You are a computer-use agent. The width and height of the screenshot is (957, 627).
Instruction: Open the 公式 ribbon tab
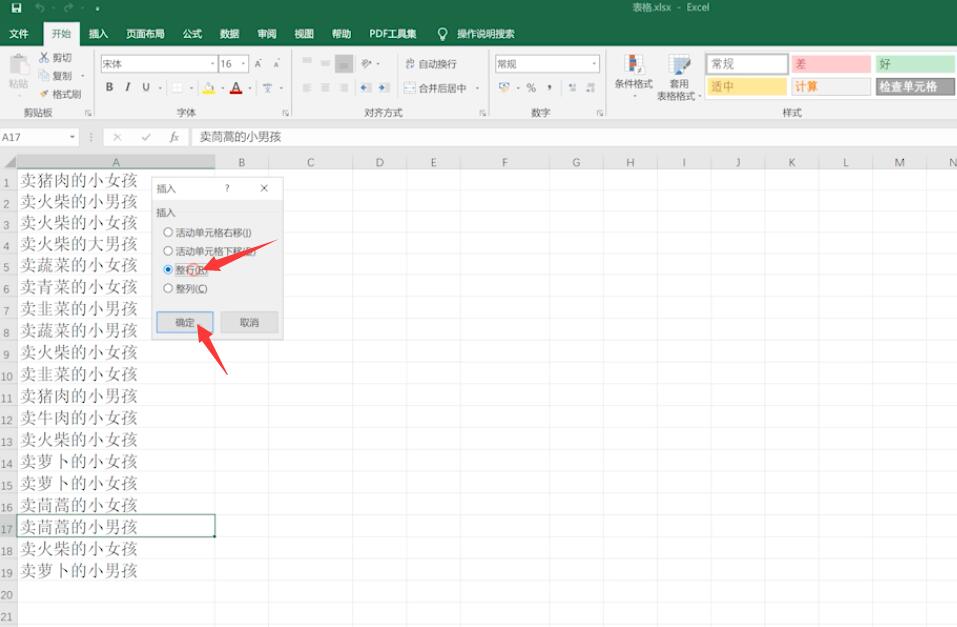192,34
